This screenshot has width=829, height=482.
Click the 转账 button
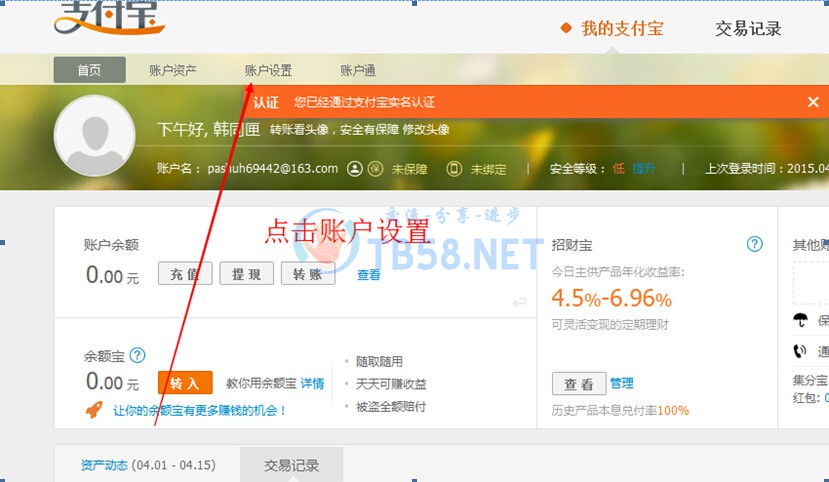pyautogui.click(x=308, y=273)
